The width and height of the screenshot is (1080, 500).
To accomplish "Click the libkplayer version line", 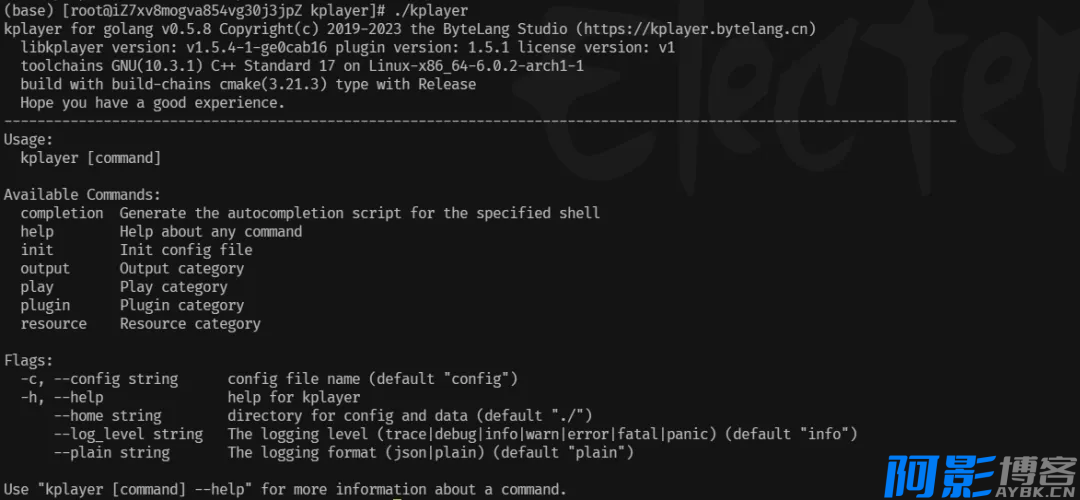I will pyautogui.click(x=348, y=48).
